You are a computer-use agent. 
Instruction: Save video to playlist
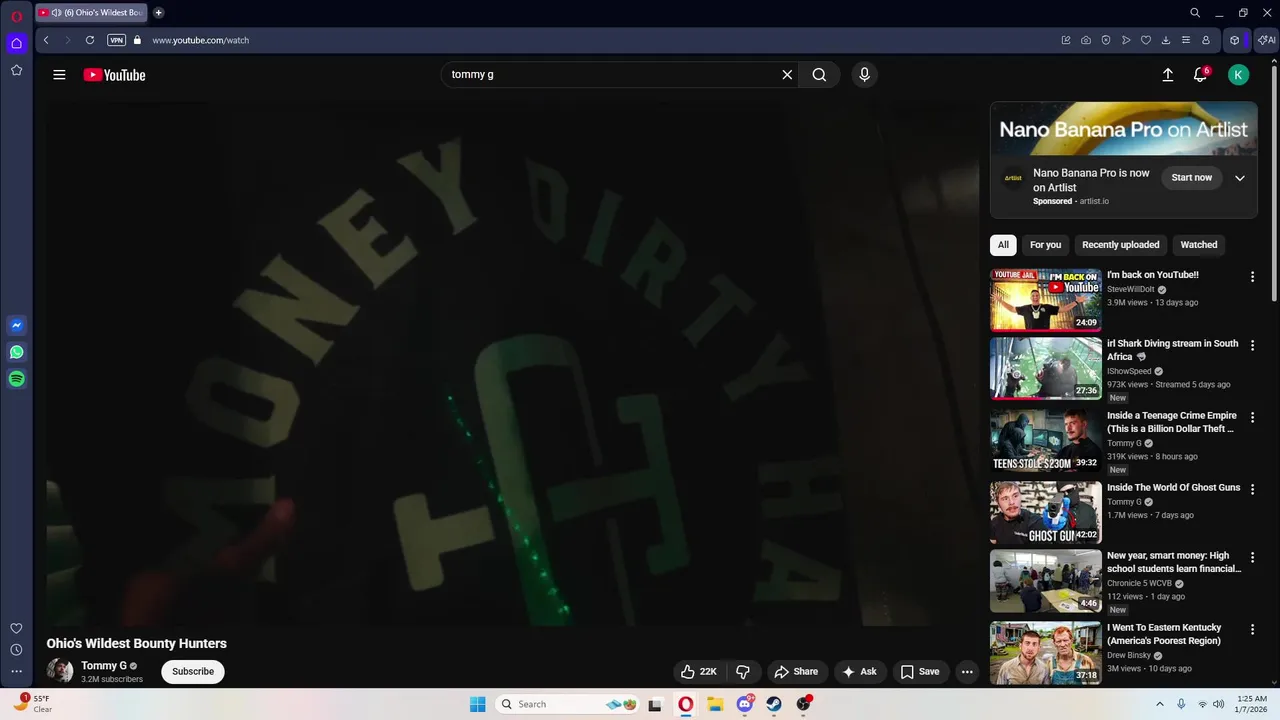click(x=920, y=672)
